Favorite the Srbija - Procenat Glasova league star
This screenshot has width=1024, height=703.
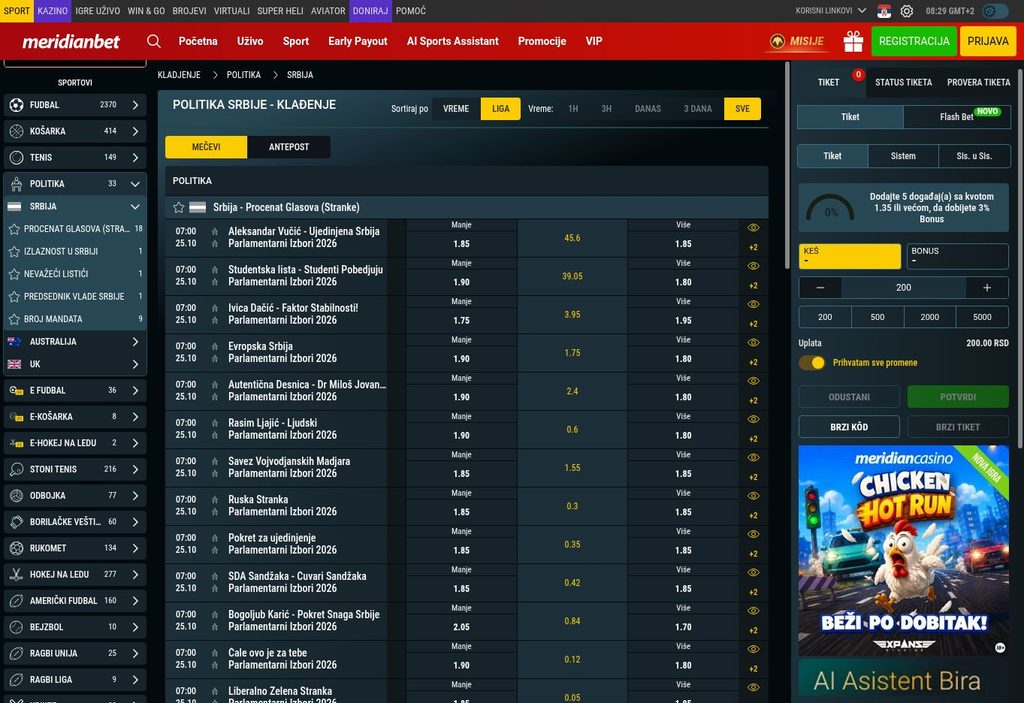coord(179,207)
